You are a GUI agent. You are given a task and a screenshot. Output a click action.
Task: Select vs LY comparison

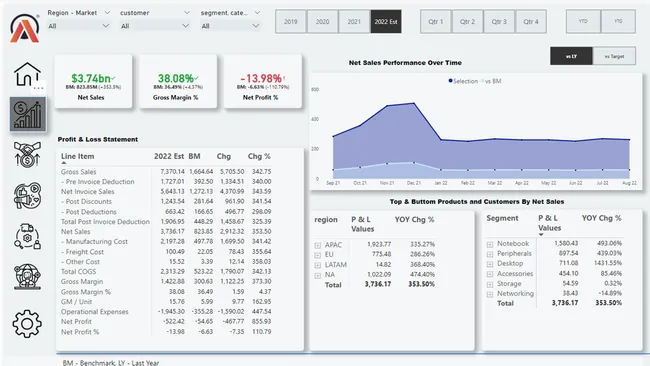571,56
